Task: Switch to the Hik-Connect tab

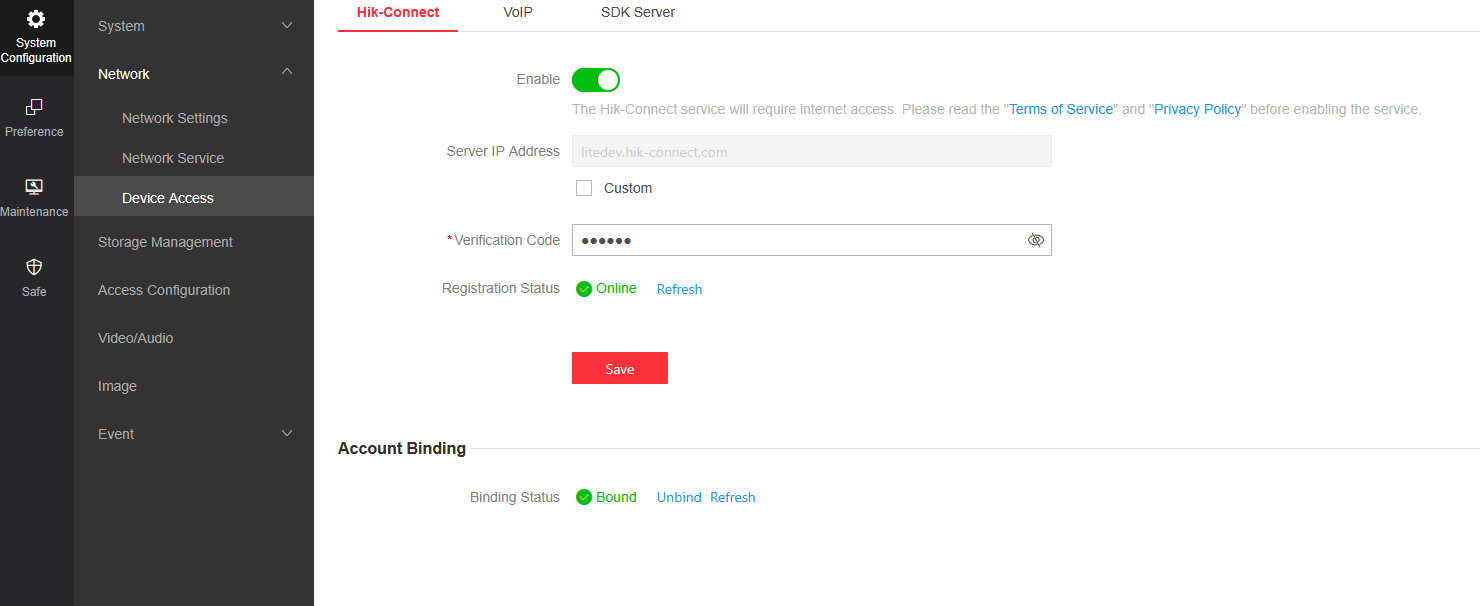Action: point(398,13)
